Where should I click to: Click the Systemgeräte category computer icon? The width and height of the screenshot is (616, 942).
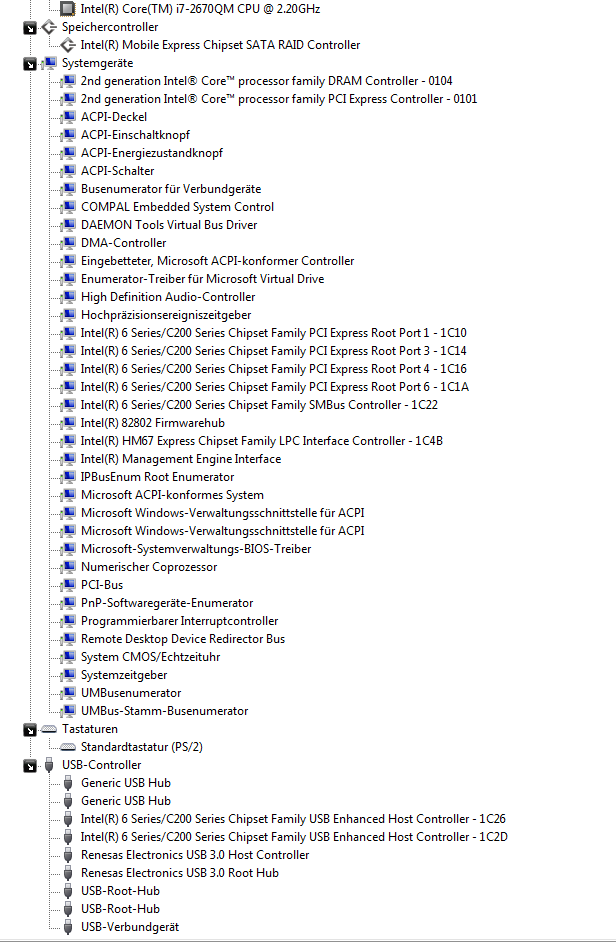pos(49,63)
